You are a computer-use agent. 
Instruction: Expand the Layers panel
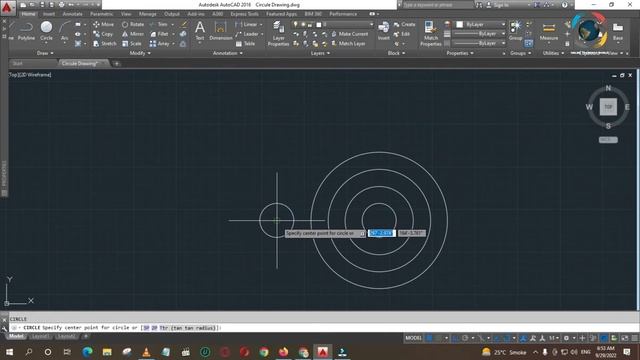pos(320,53)
